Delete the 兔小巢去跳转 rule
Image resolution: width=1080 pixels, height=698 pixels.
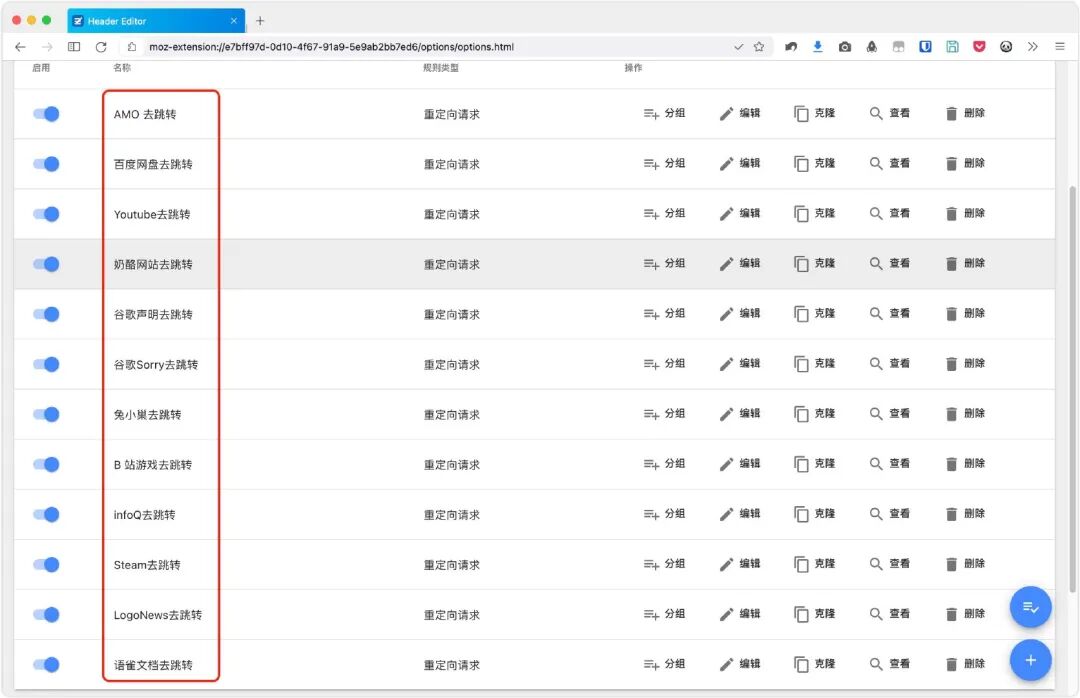point(965,413)
